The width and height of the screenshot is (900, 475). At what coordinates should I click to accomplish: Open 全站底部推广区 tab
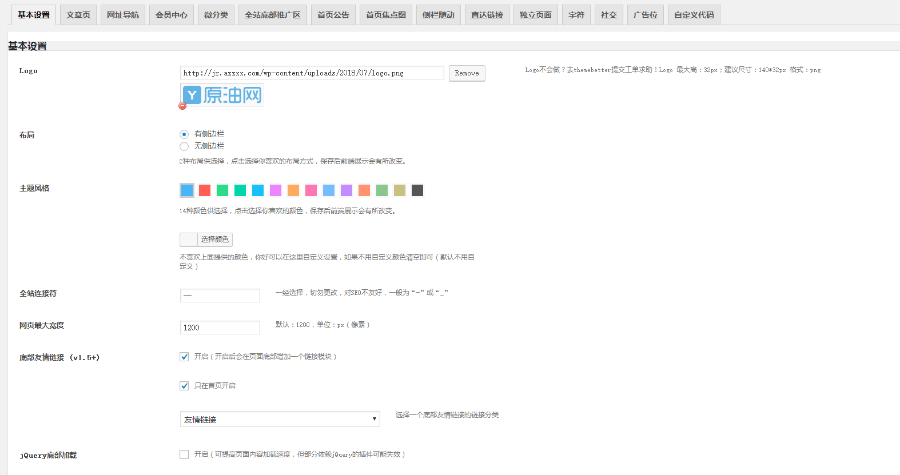click(x=273, y=15)
